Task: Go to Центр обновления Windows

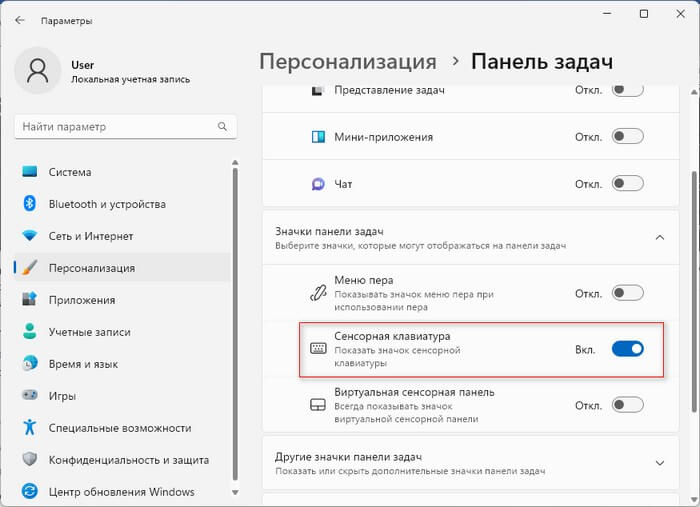Action: click(122, 492)
